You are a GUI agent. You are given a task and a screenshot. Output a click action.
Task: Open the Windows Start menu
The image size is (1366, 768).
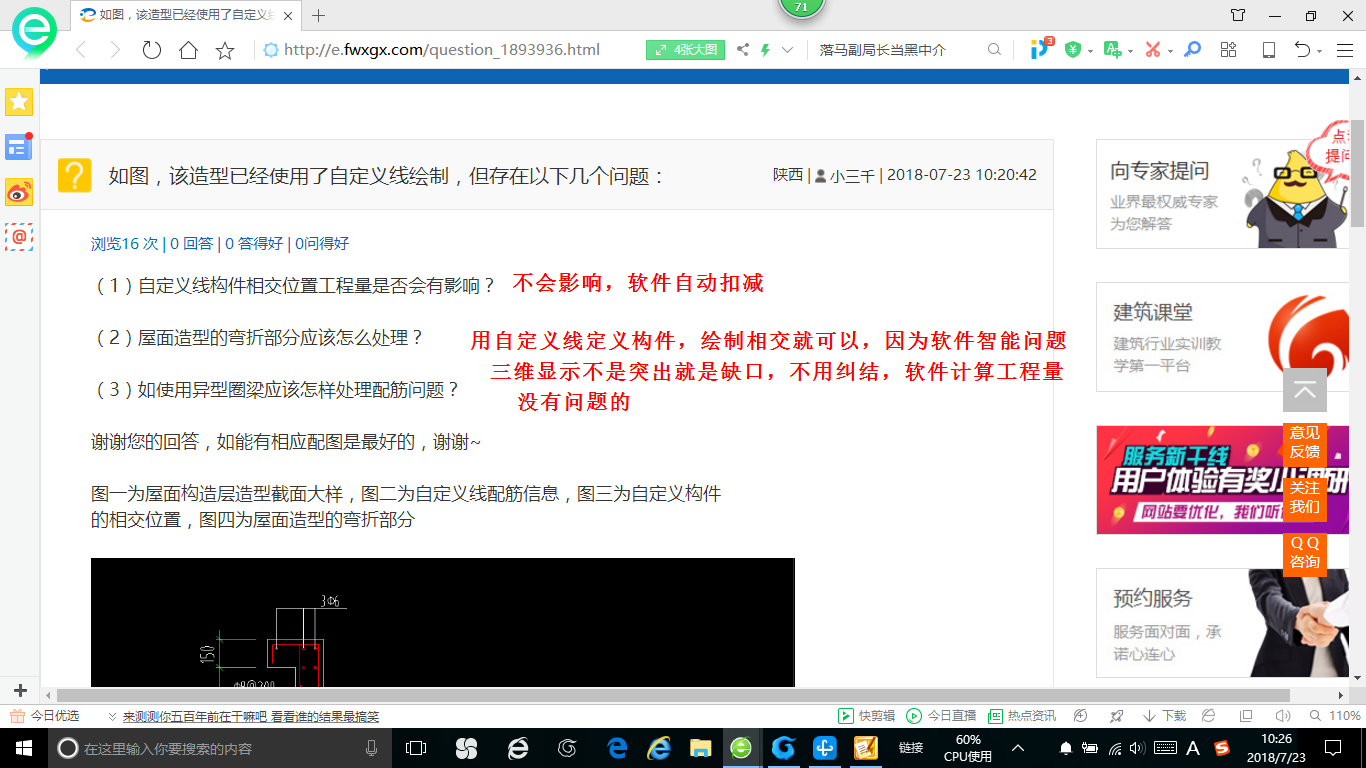tap(23, 748)
